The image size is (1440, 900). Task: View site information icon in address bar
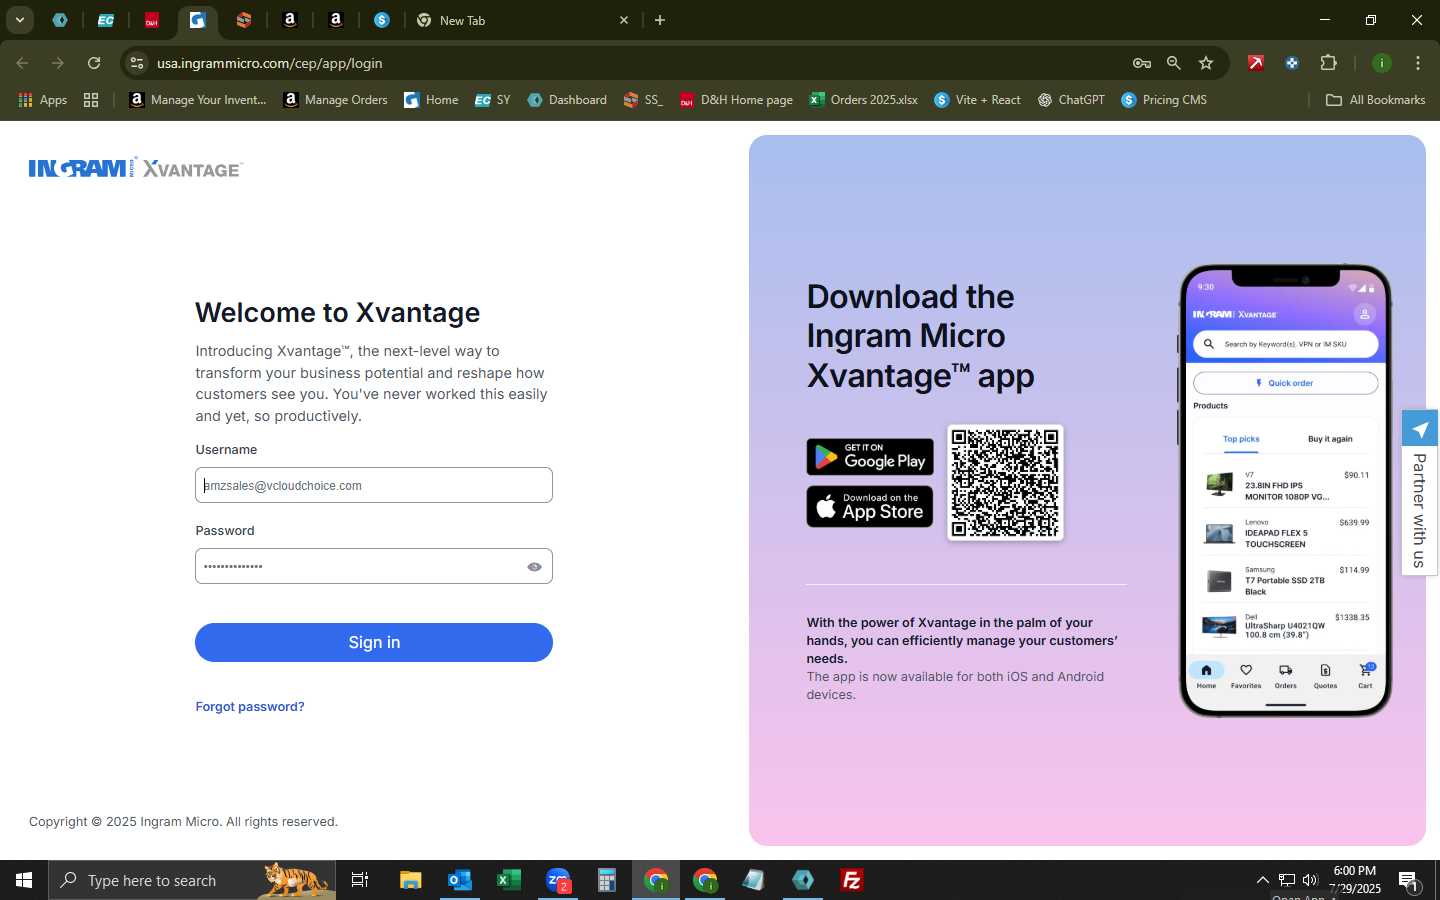137,63
